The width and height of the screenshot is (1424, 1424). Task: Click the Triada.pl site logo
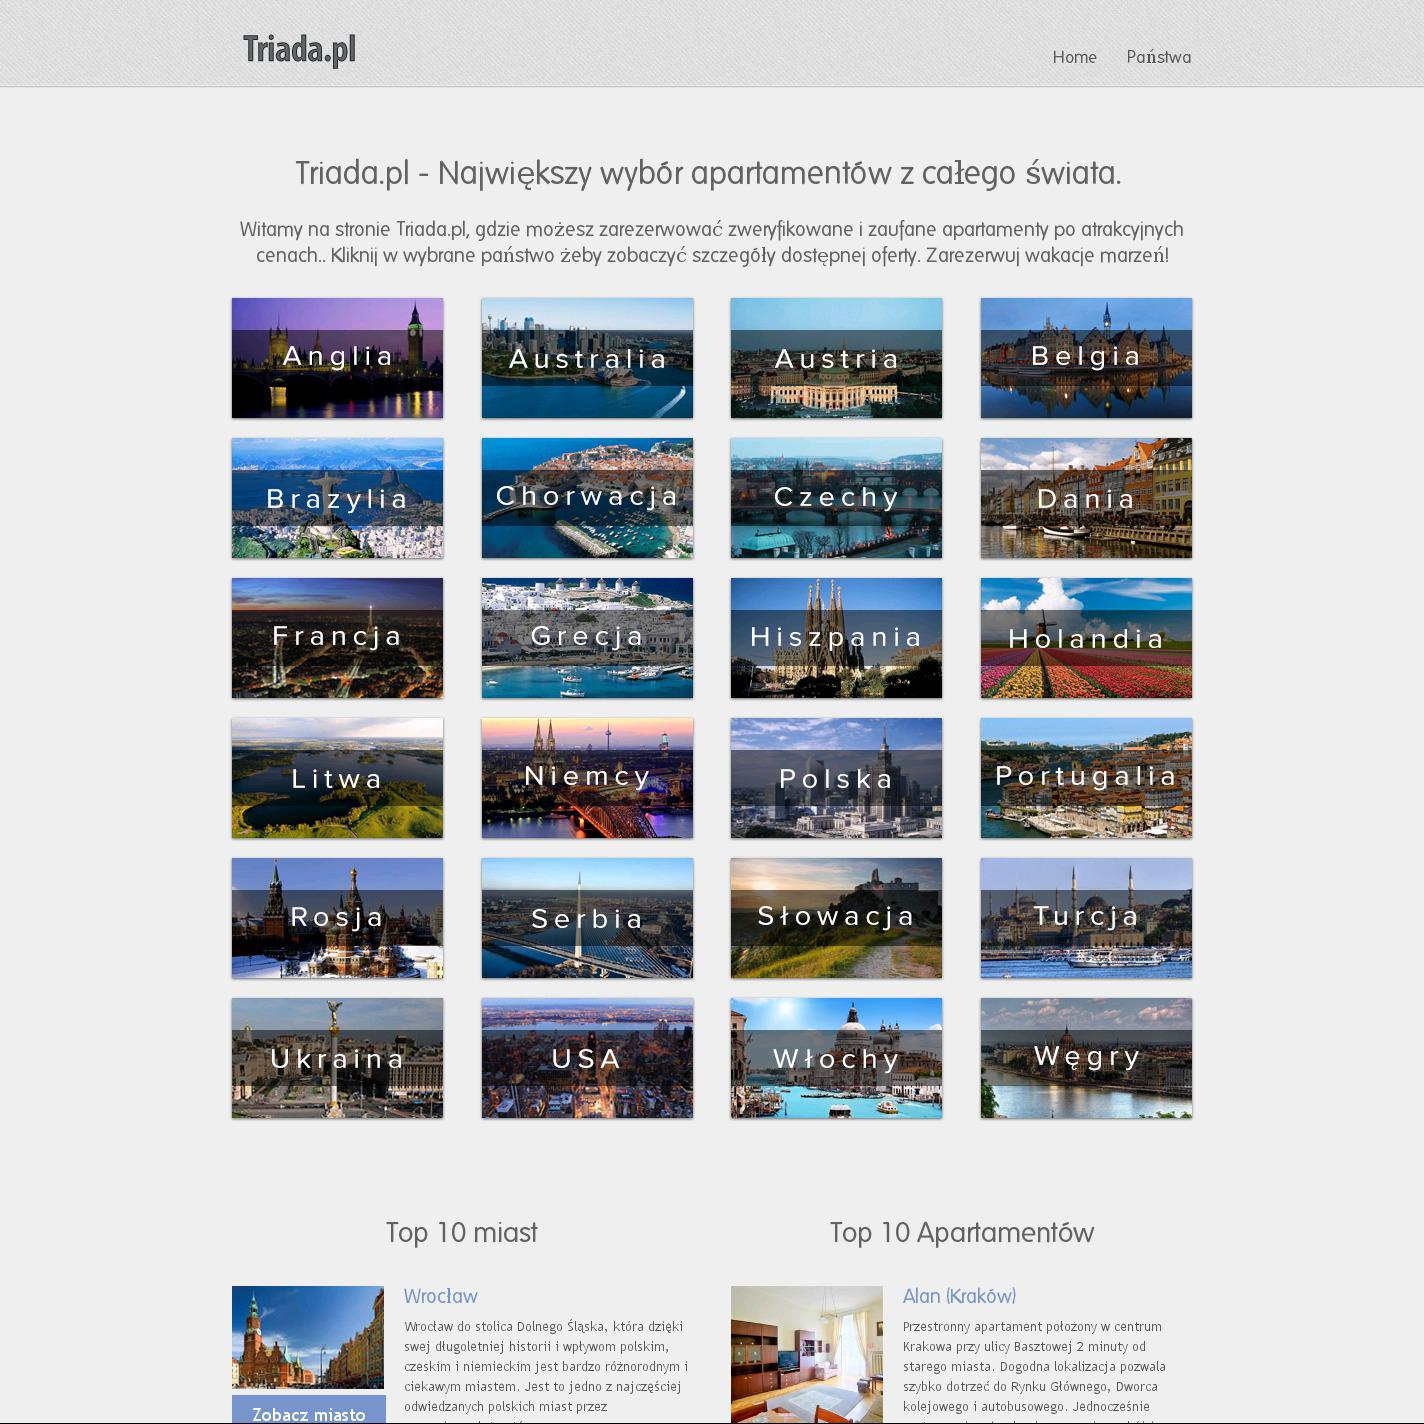[299, 49]
